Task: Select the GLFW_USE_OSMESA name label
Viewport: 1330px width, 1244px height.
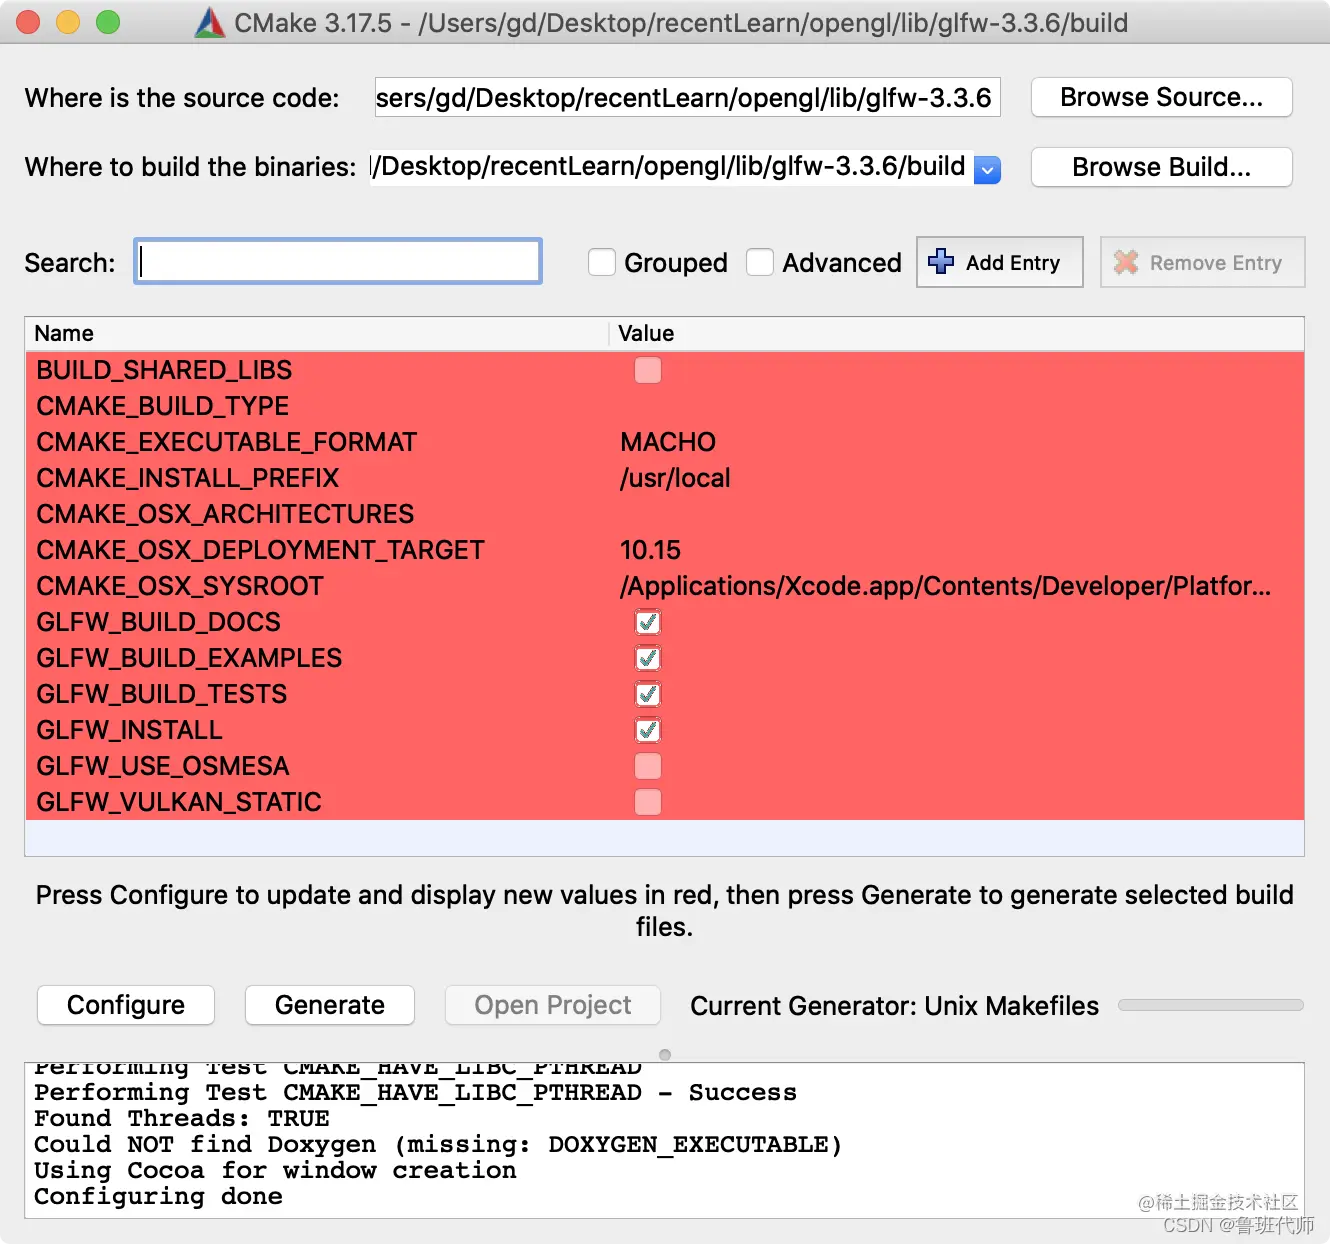Action: coord(162,766)
